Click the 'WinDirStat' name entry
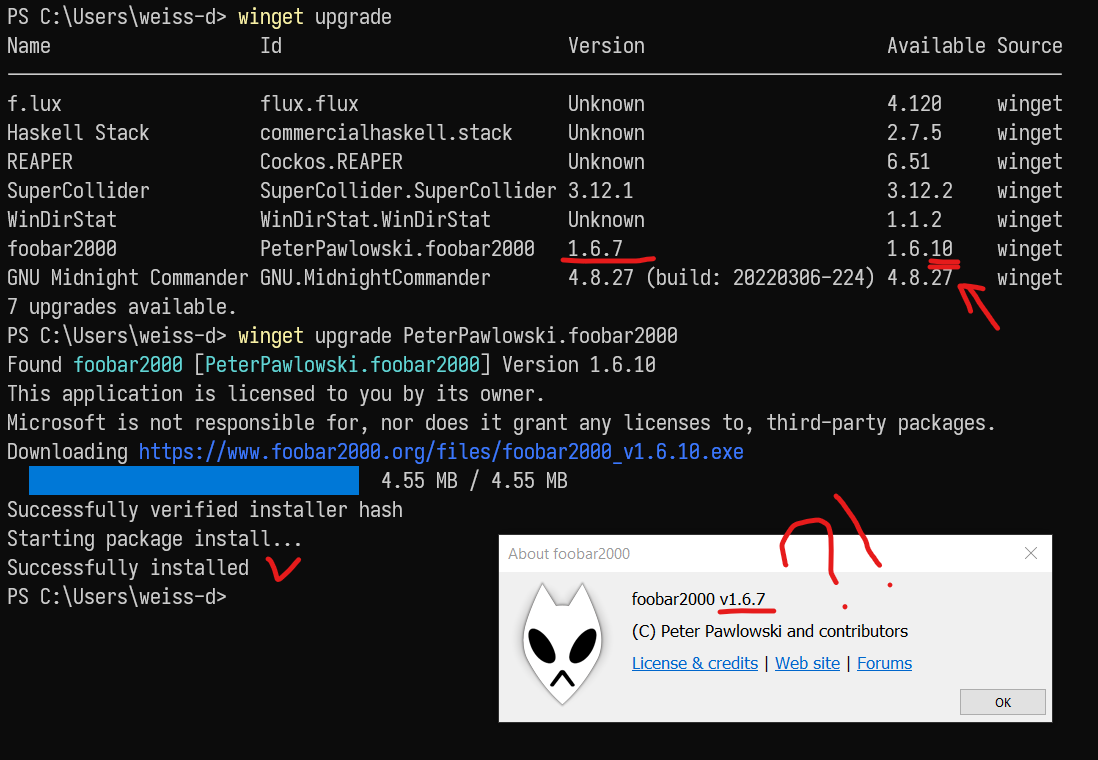This screenshot has width=1098, height=760. pyautogui.click(x=62, y=220)
